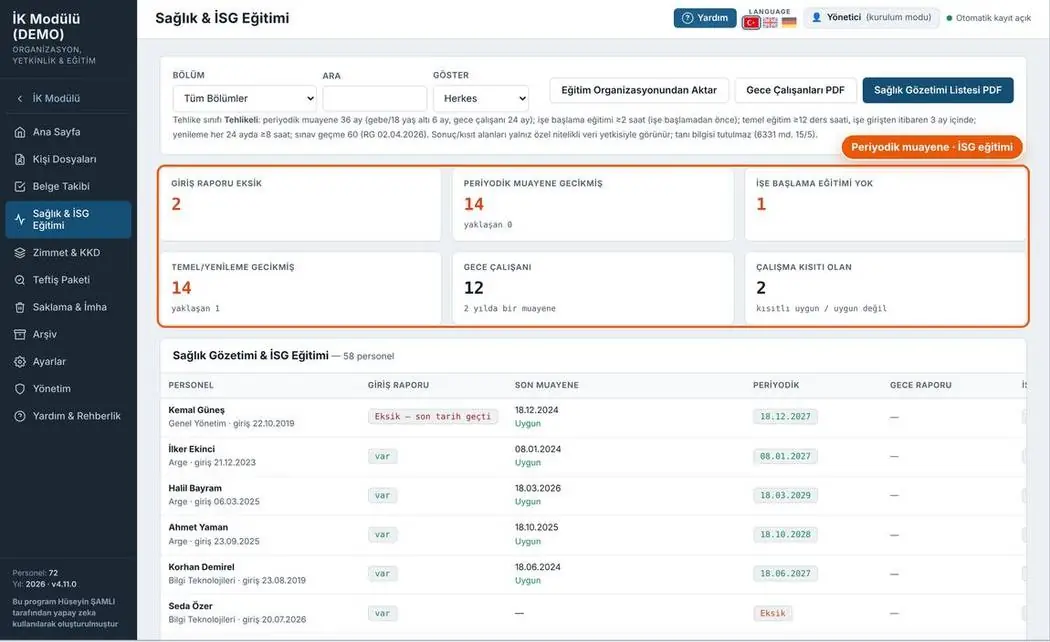The height and width of the screenshot is (642, 1050).
Task: Click personnel name İlker Ekinci
Action: 192,449
